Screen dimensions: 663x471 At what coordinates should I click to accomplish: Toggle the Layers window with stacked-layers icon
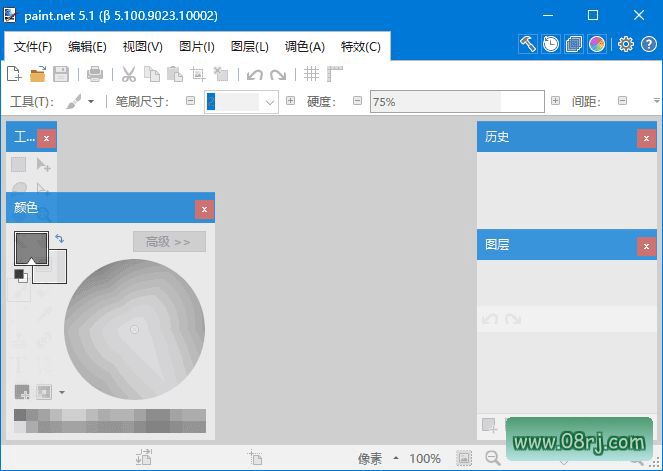coord(574,44)
